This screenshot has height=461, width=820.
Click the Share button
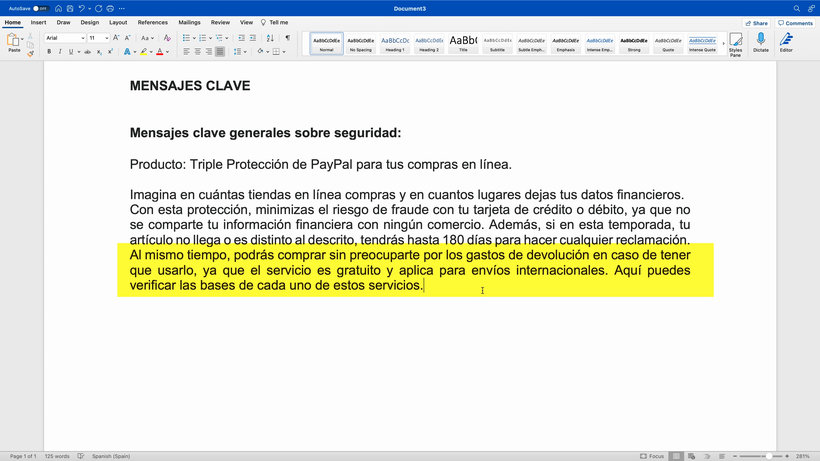pos(757,23)
